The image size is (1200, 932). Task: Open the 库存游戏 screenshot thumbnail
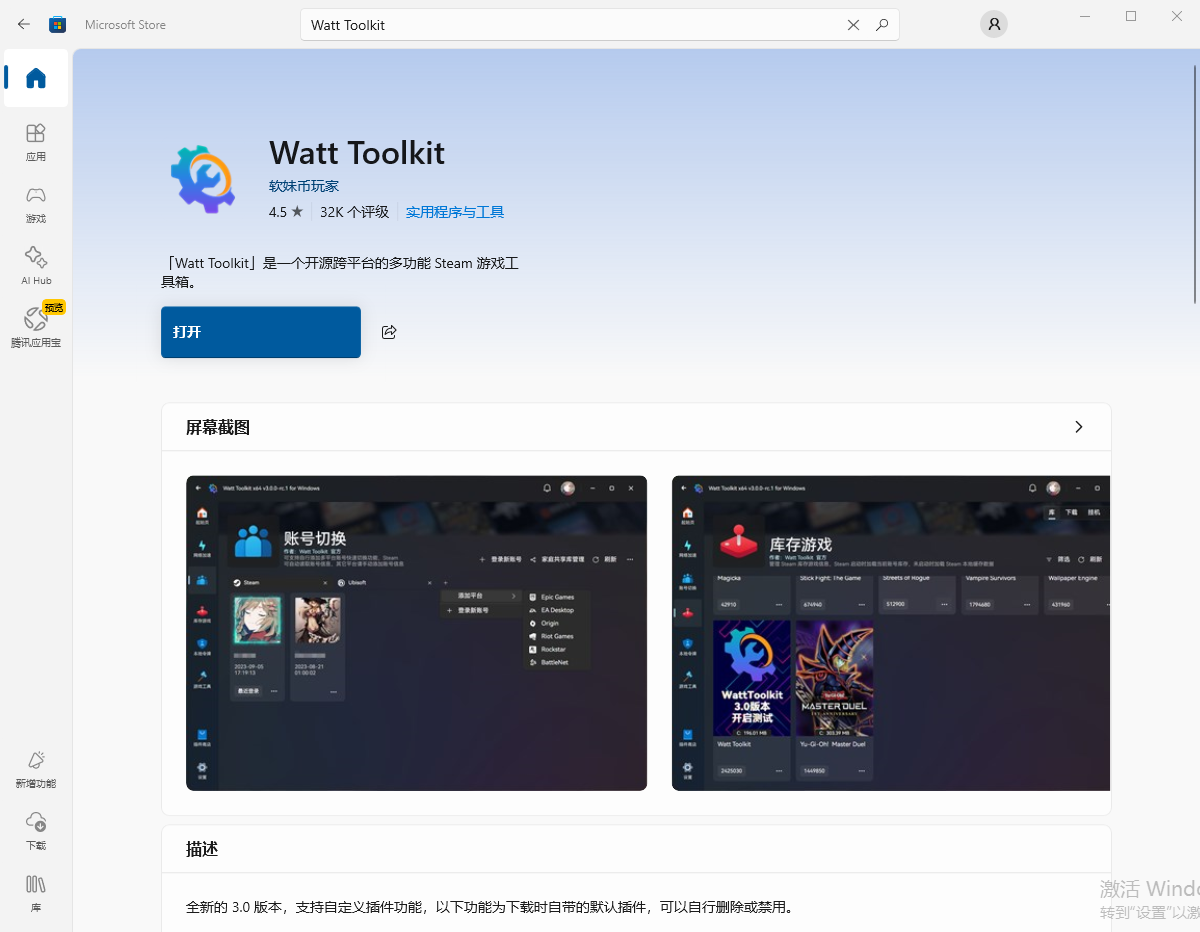pyautogui.click(x=891, y=633)
